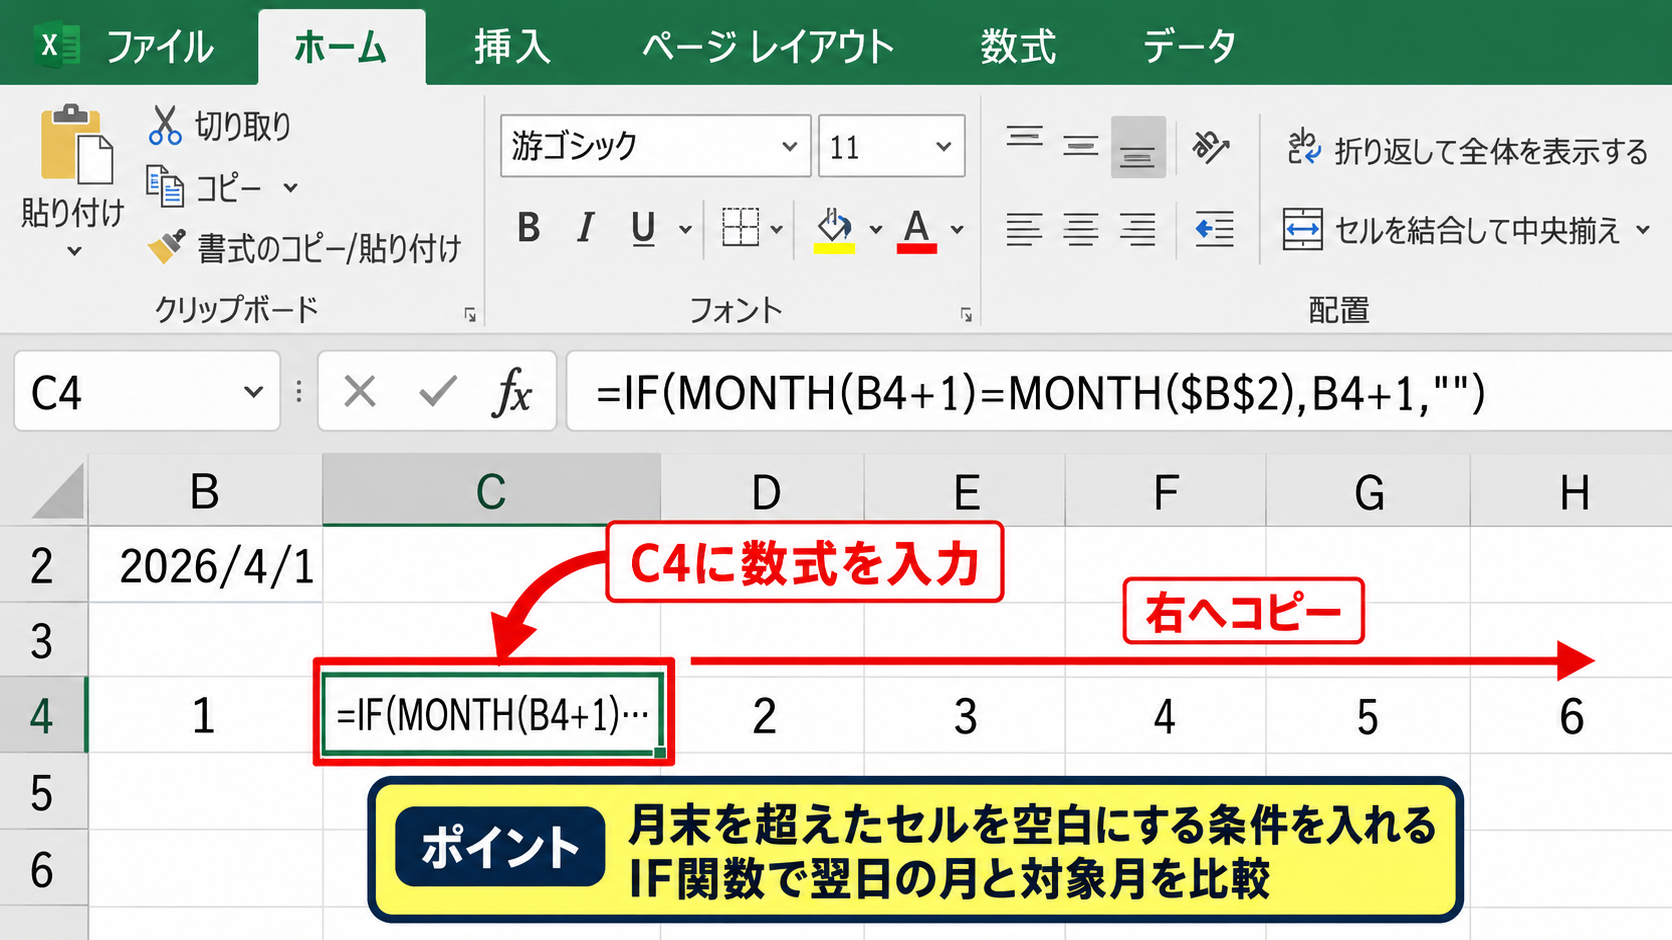Open the merge cells dropdown arrow
The image size is (1672, 940).
pyautogui.click(x=1643, y=230)
